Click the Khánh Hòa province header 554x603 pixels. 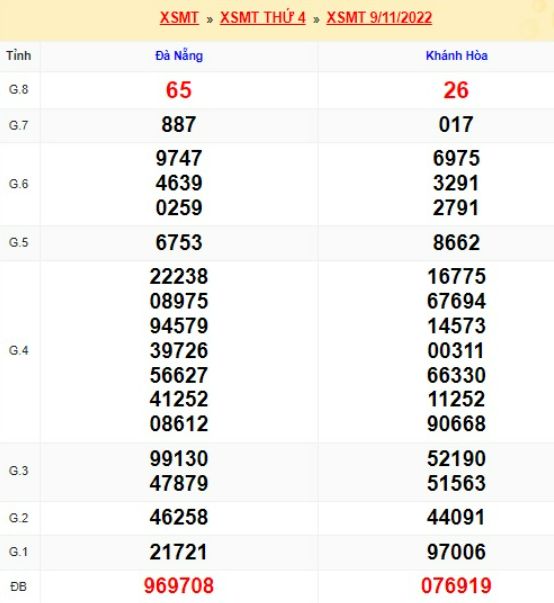point(457,56)
